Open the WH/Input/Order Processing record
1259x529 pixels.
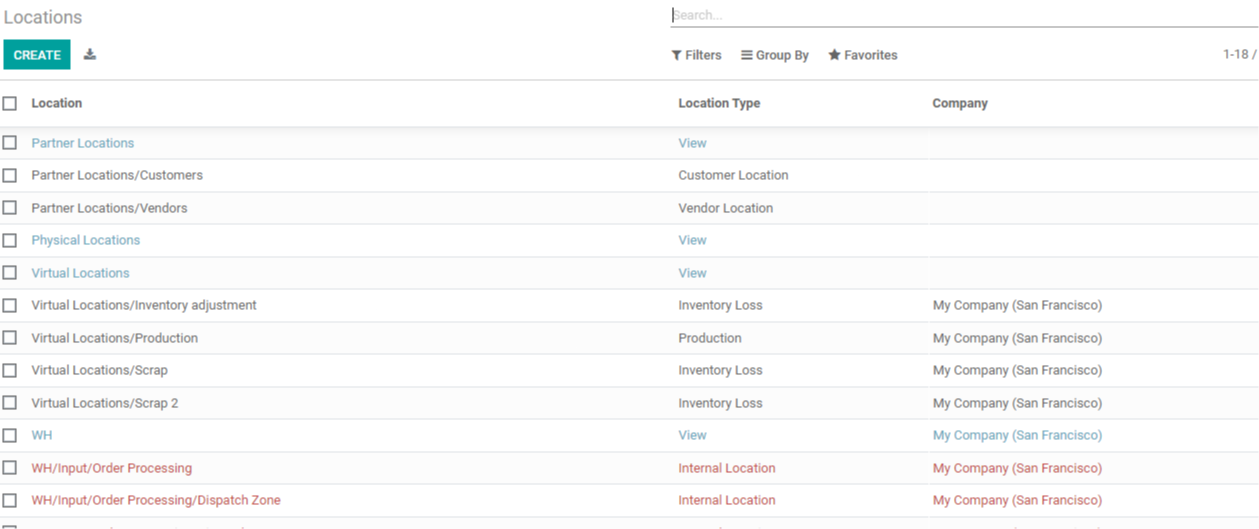pyautogui.click(x=111, y=468)
